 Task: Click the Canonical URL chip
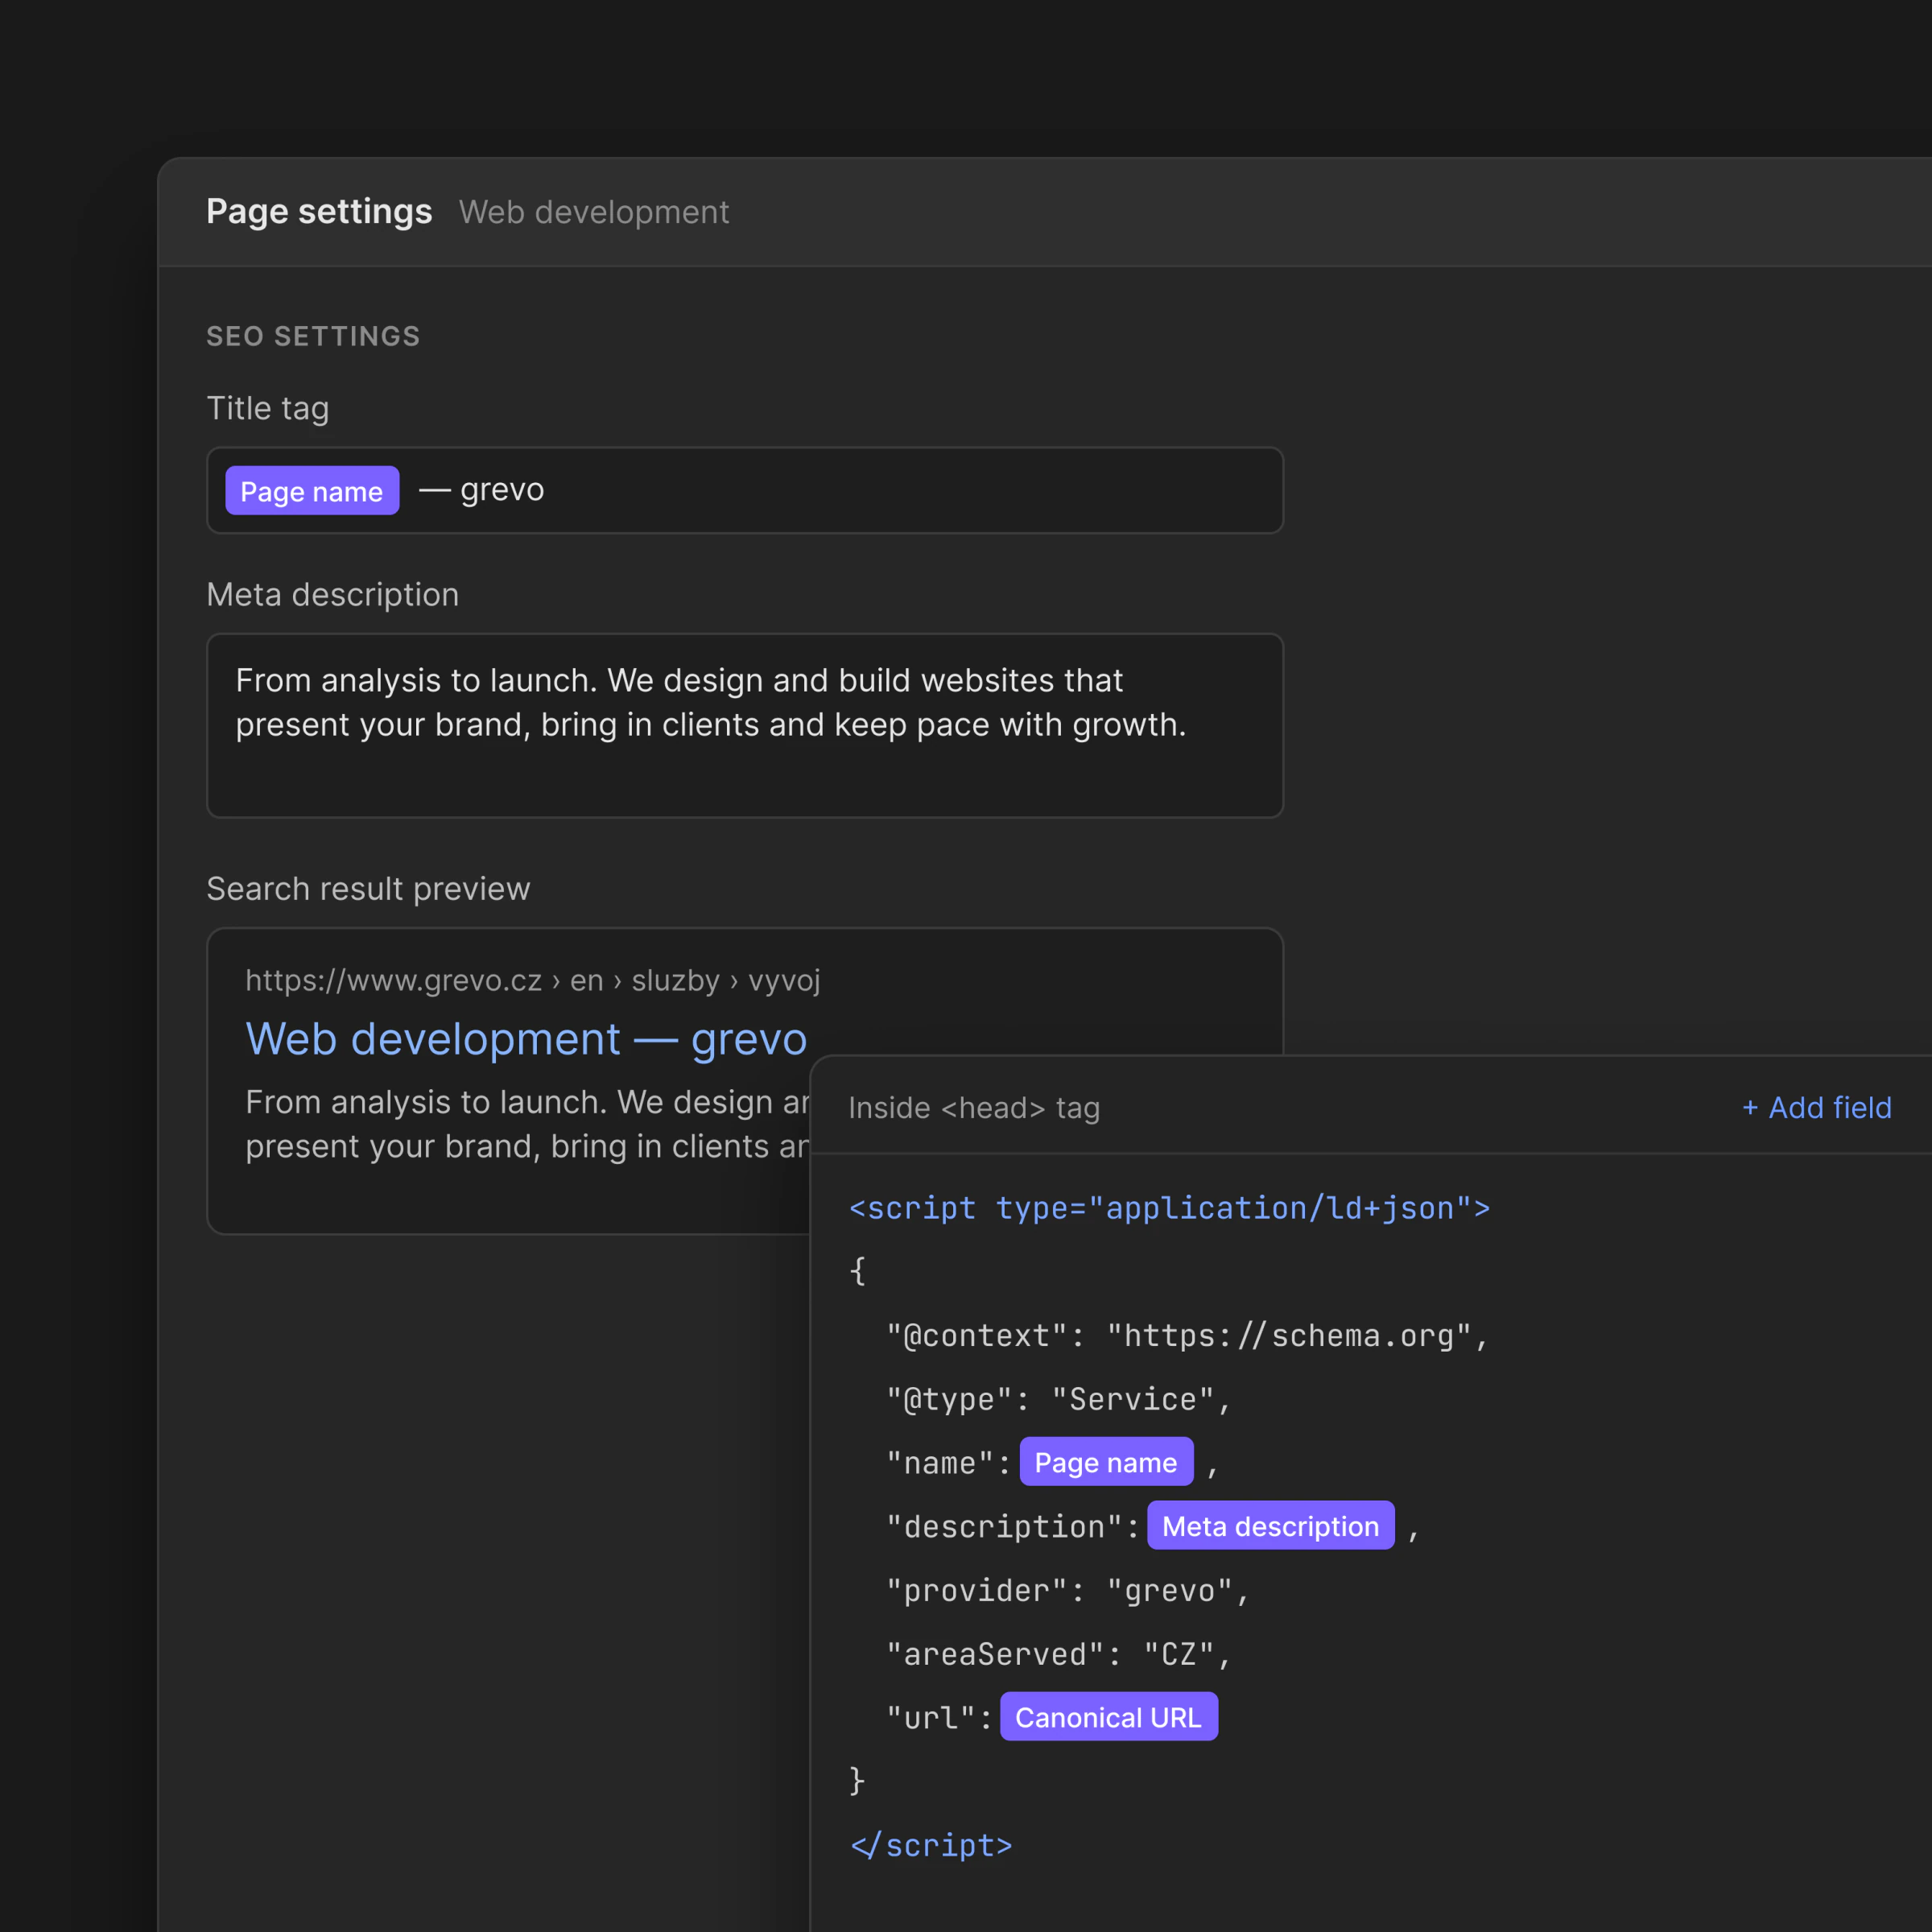(x=1109, y=1717)
